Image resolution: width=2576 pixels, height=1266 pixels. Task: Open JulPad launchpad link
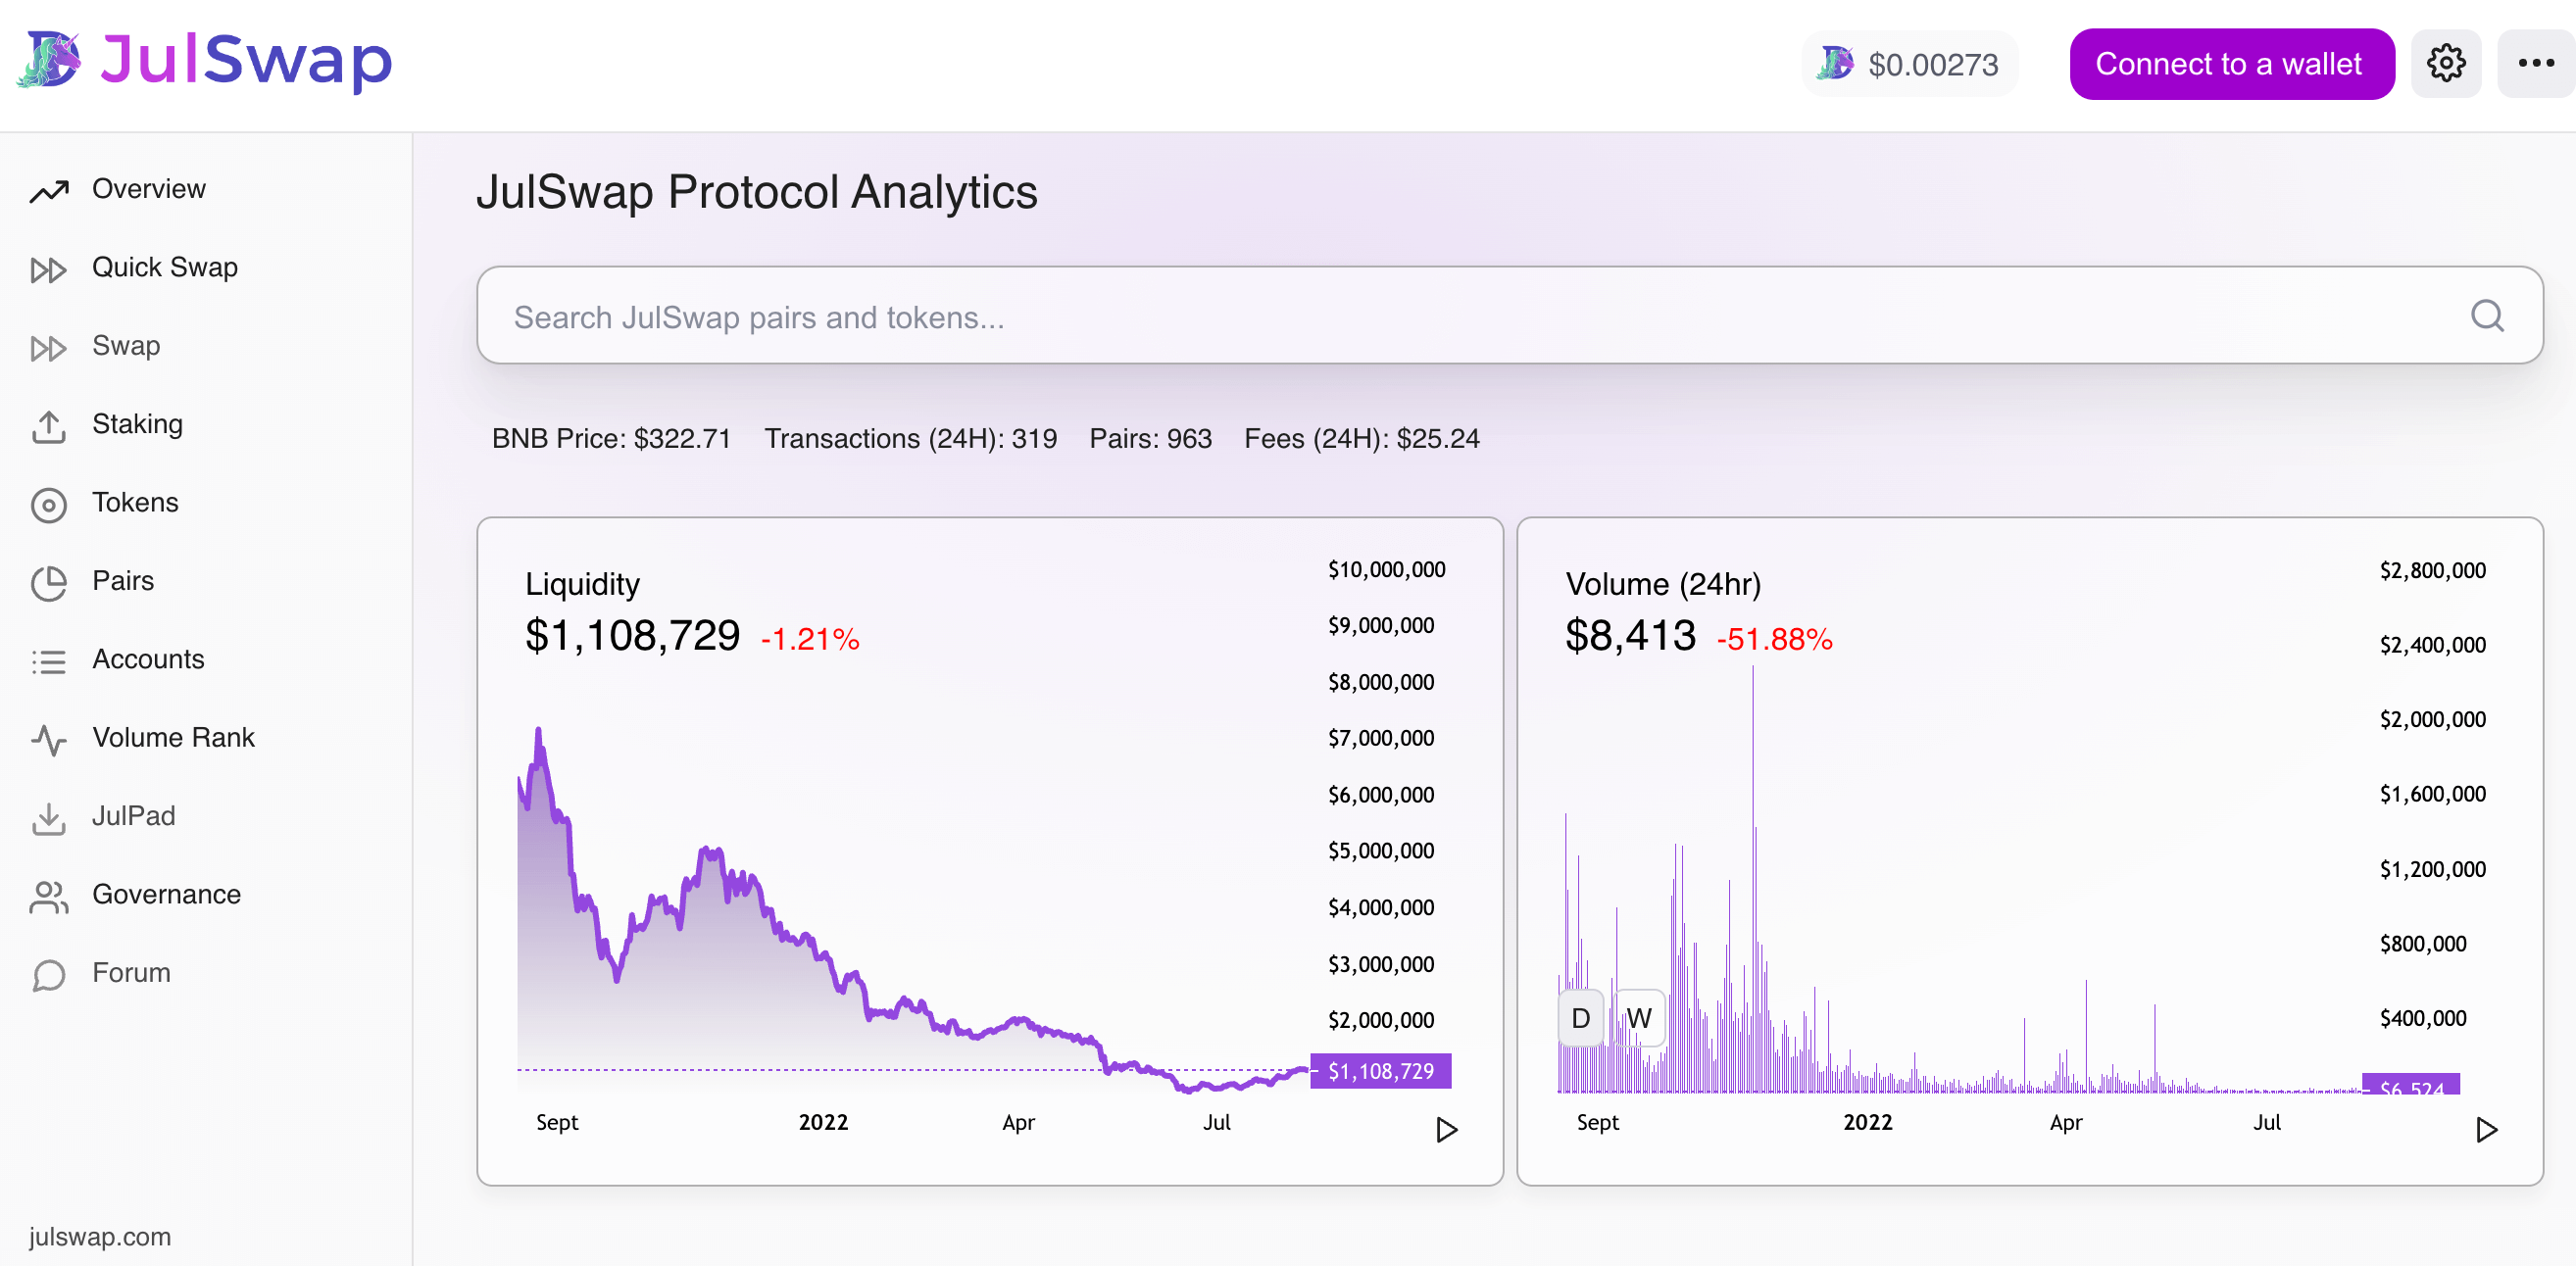click(133, 816)
